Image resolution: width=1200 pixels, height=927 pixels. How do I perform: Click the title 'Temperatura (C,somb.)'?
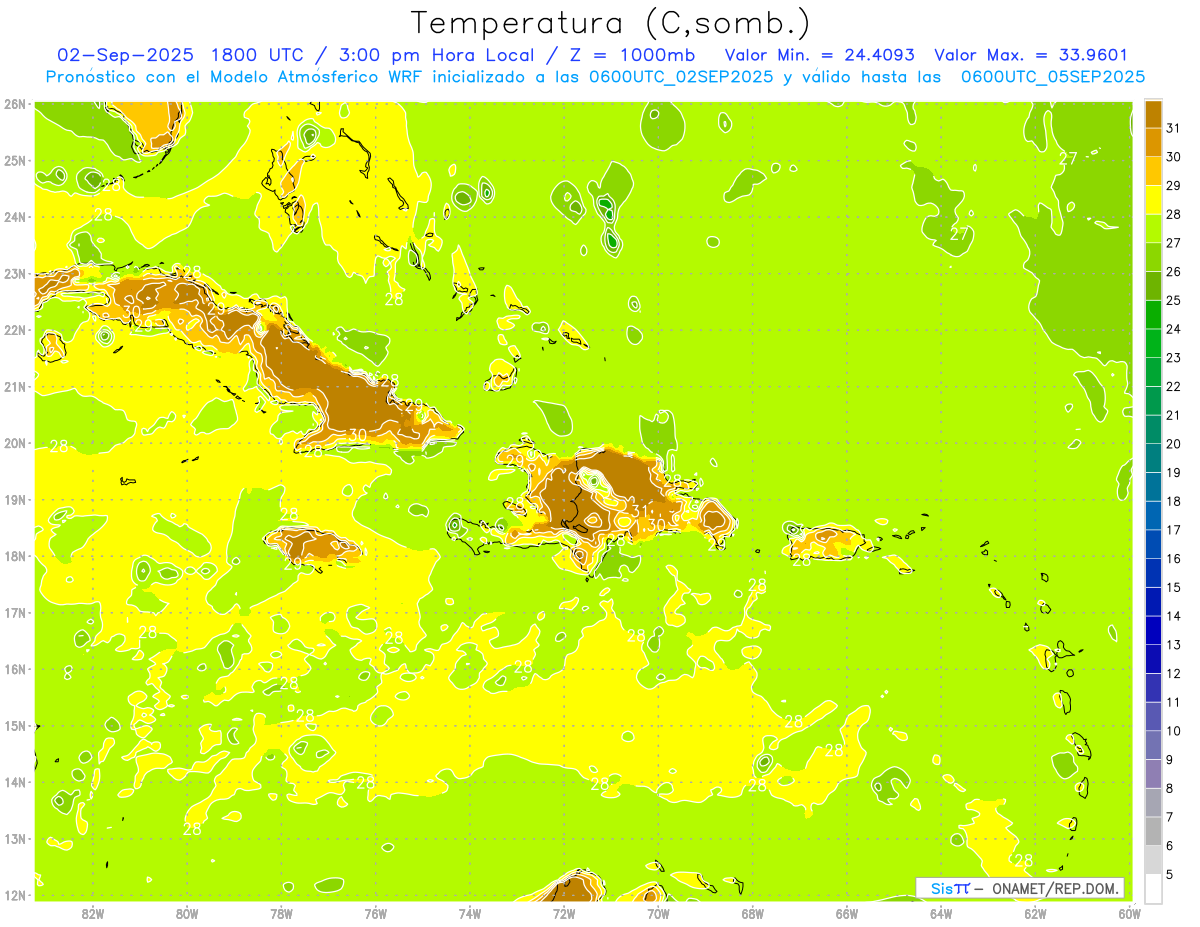(610, 23)
